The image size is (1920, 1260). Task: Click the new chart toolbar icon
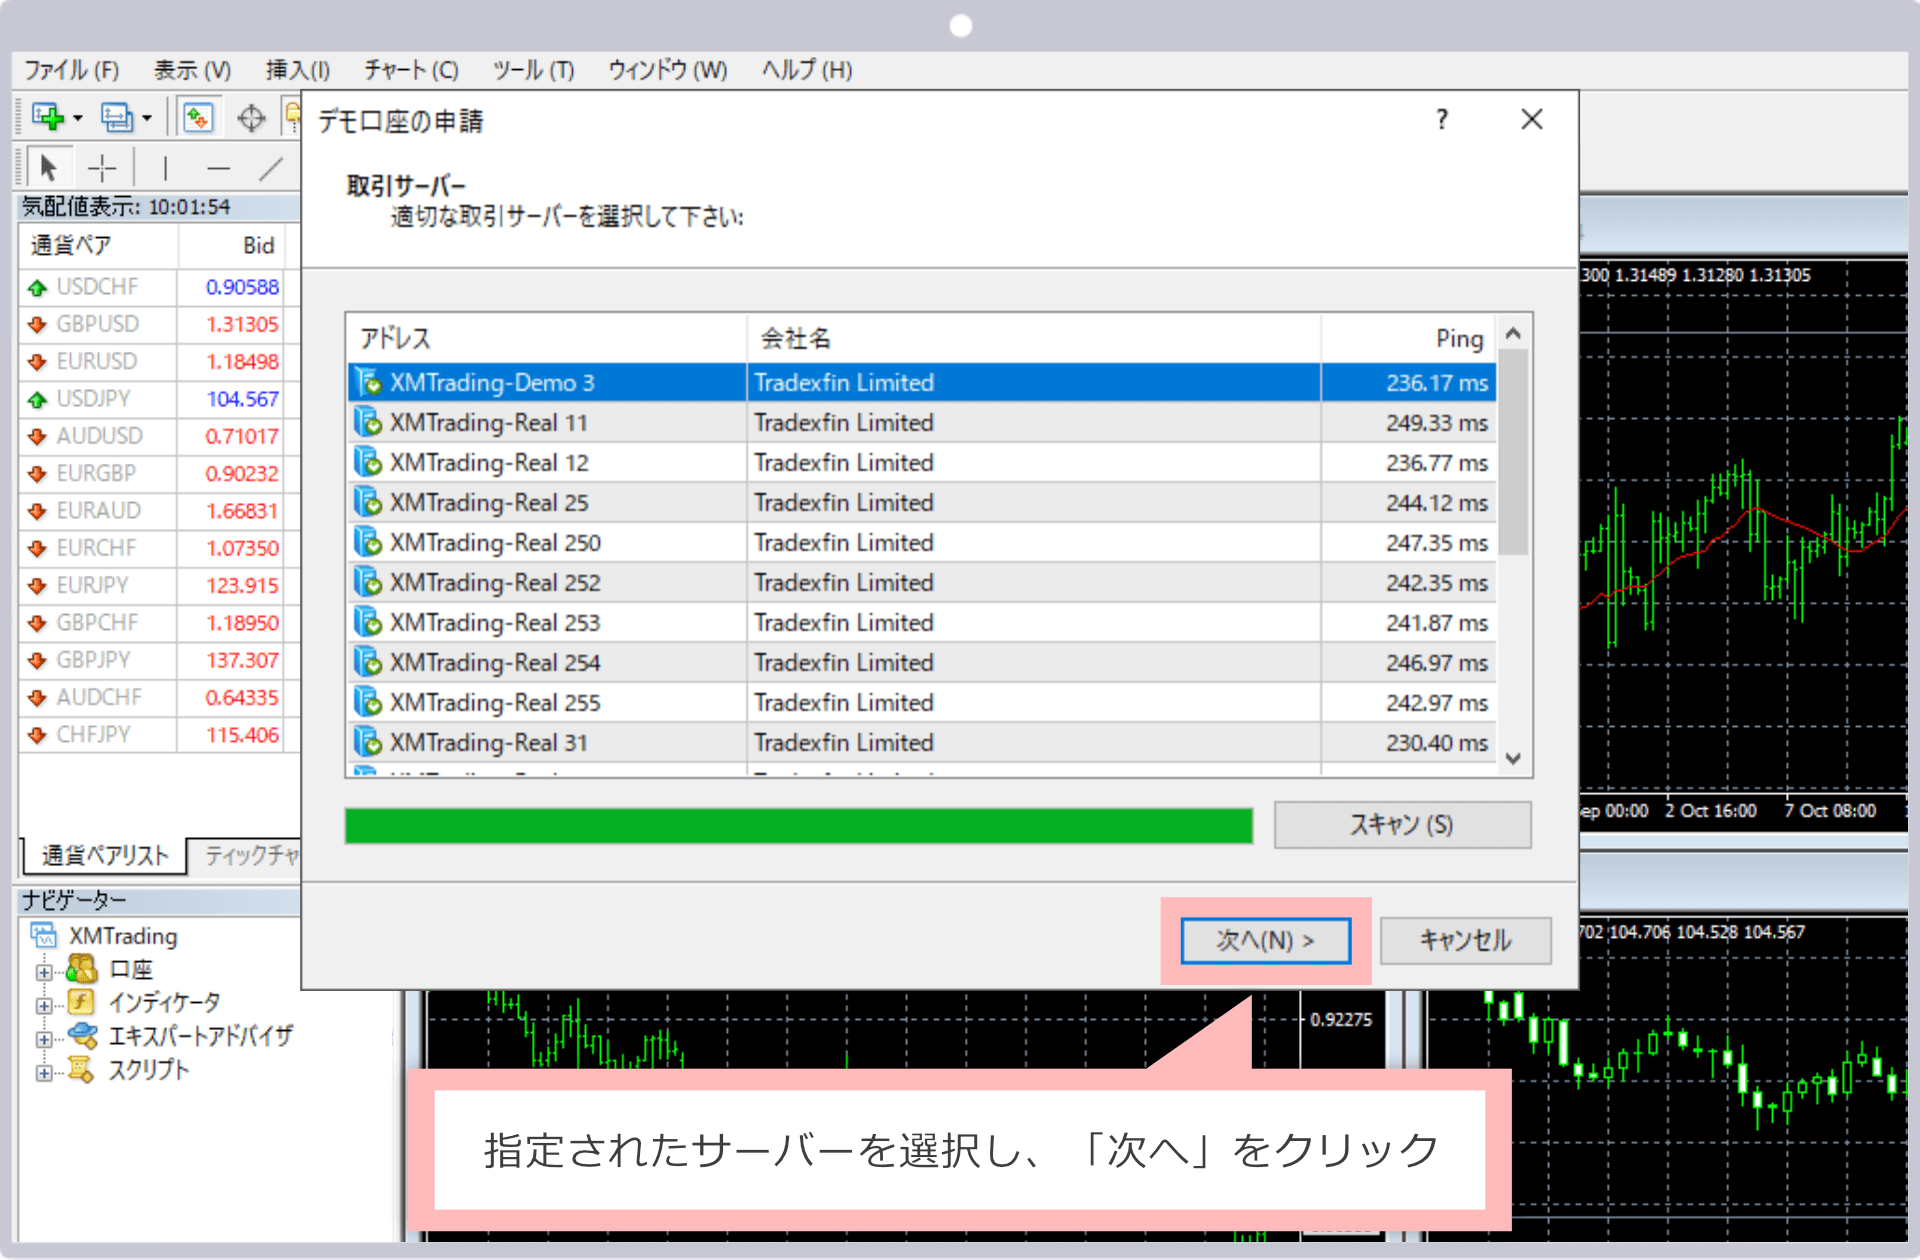point(48,118)
